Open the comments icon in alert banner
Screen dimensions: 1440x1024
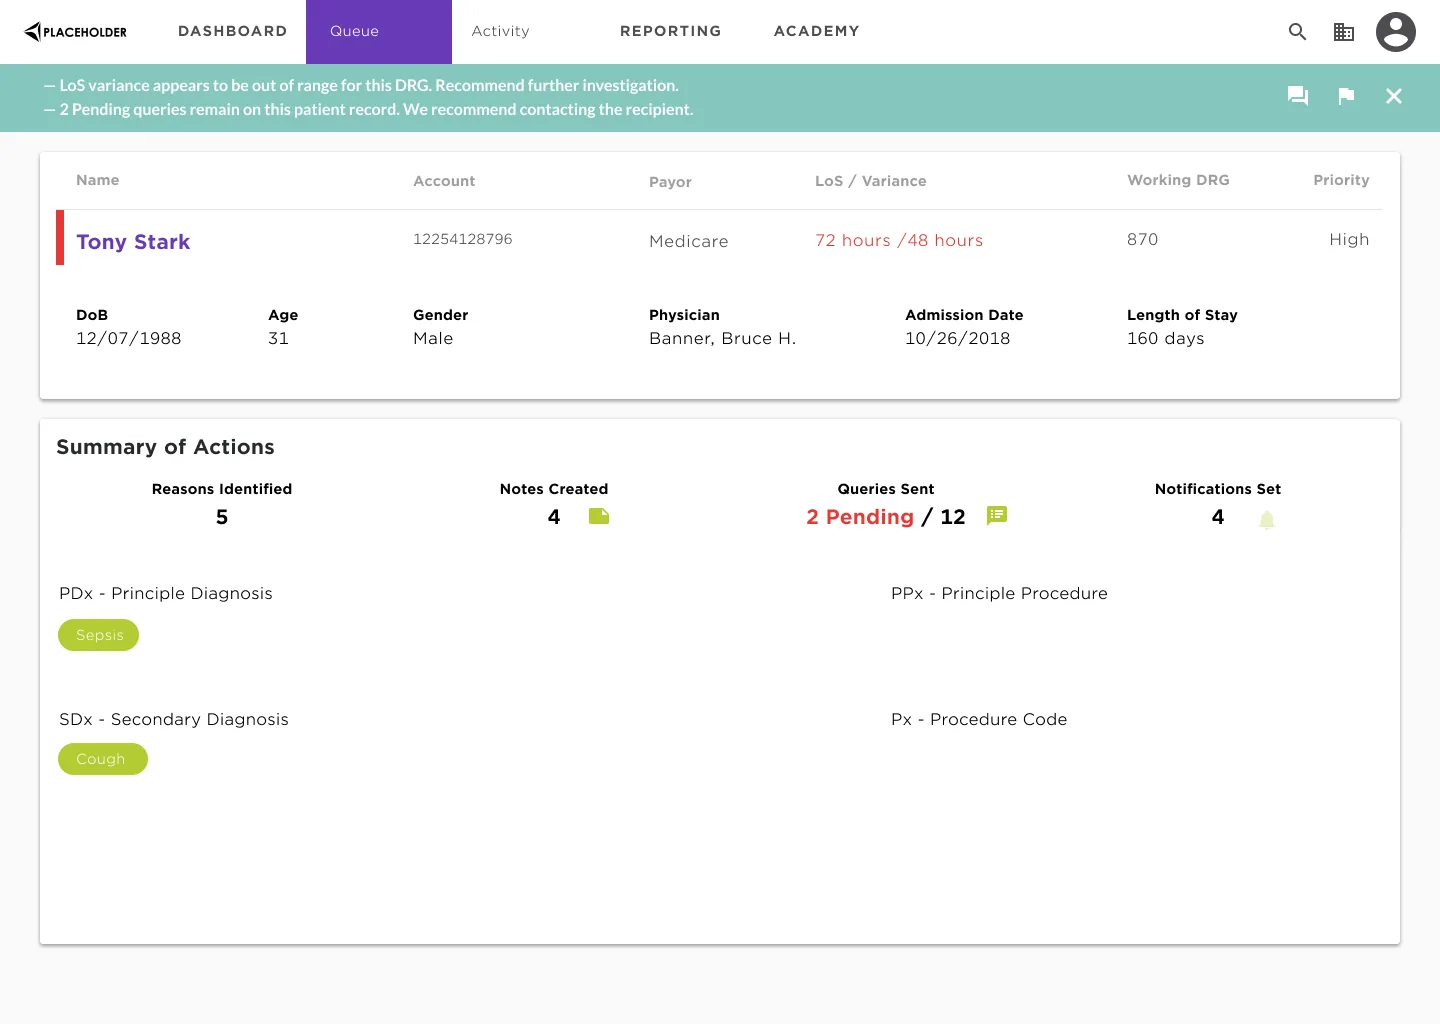point(1298,96)
